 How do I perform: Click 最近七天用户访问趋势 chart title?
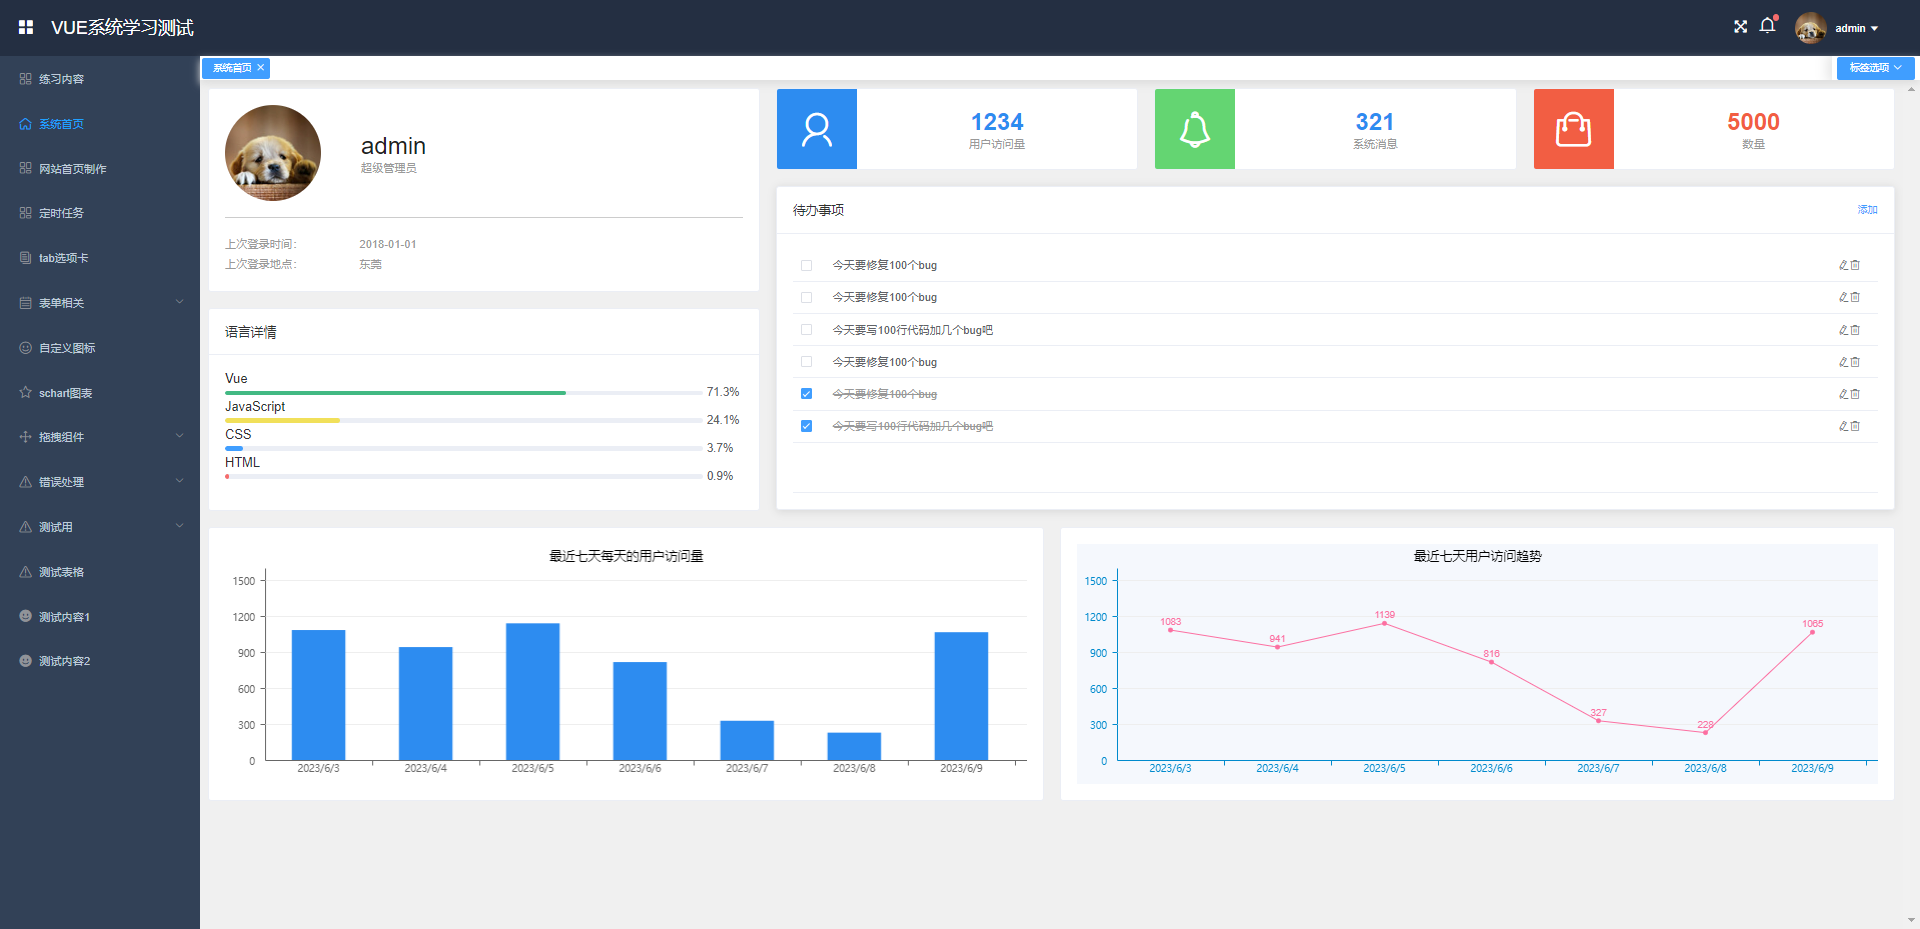pos(1477,556)
